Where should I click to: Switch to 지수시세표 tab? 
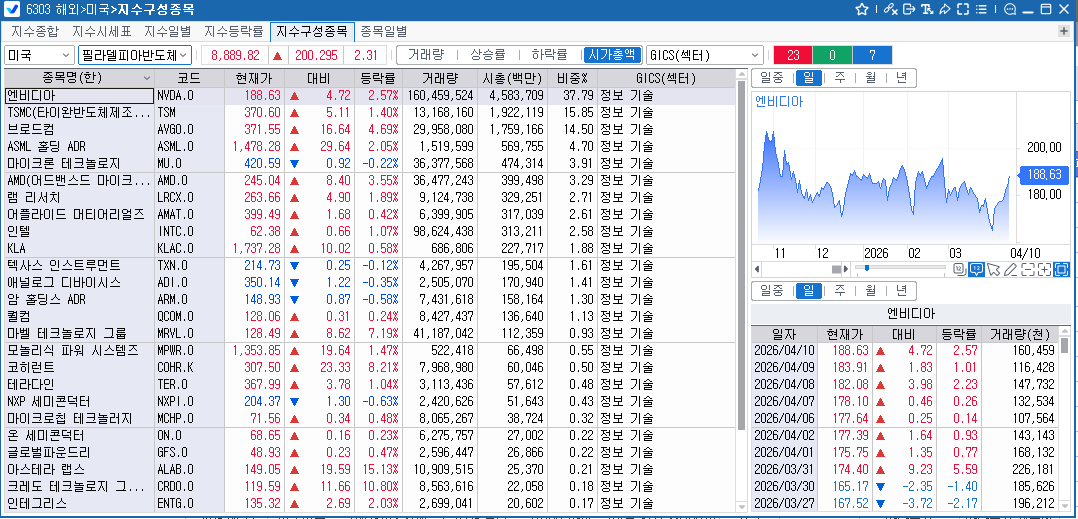point(101,31)
